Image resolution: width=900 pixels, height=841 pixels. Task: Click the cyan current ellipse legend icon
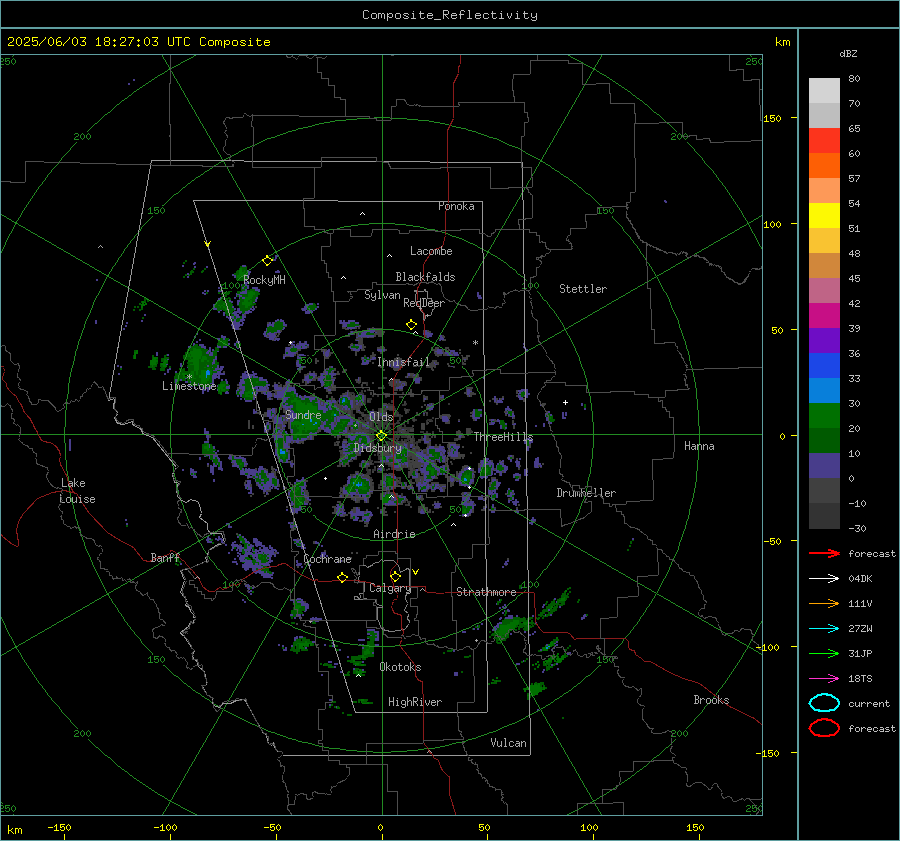824,703
